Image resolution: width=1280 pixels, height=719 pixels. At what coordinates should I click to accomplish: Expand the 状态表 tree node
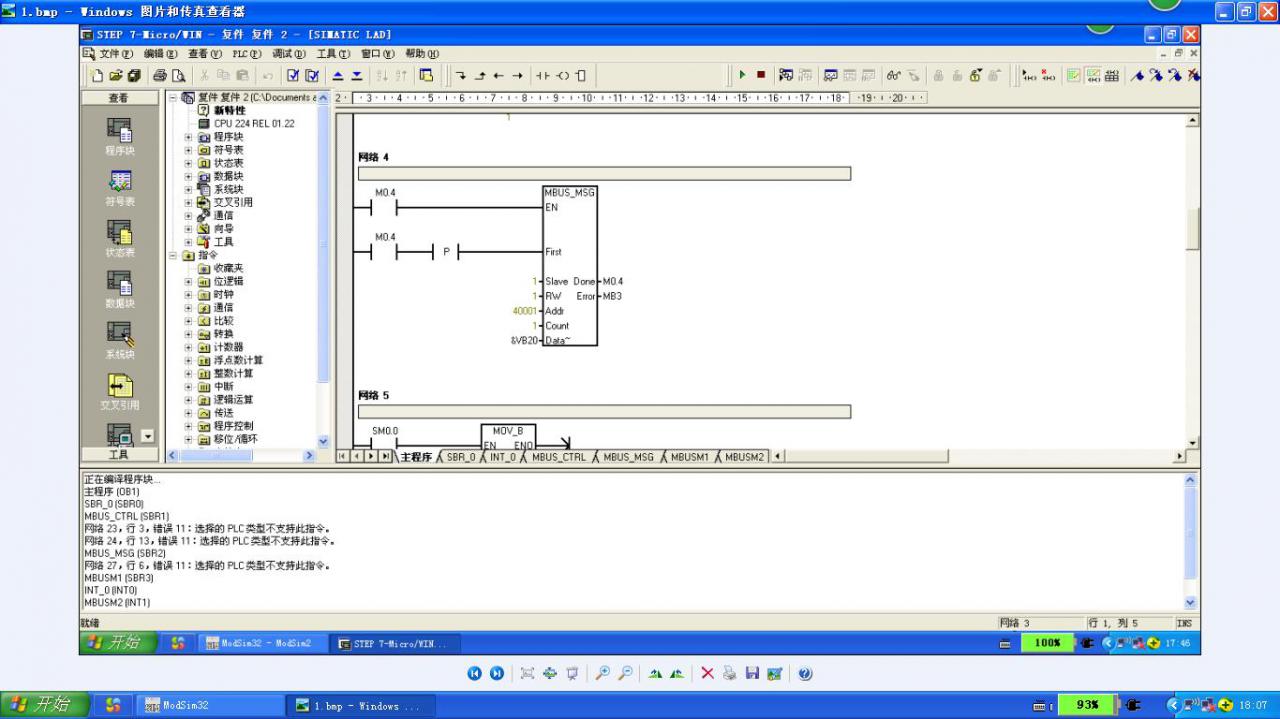[188, 163]
